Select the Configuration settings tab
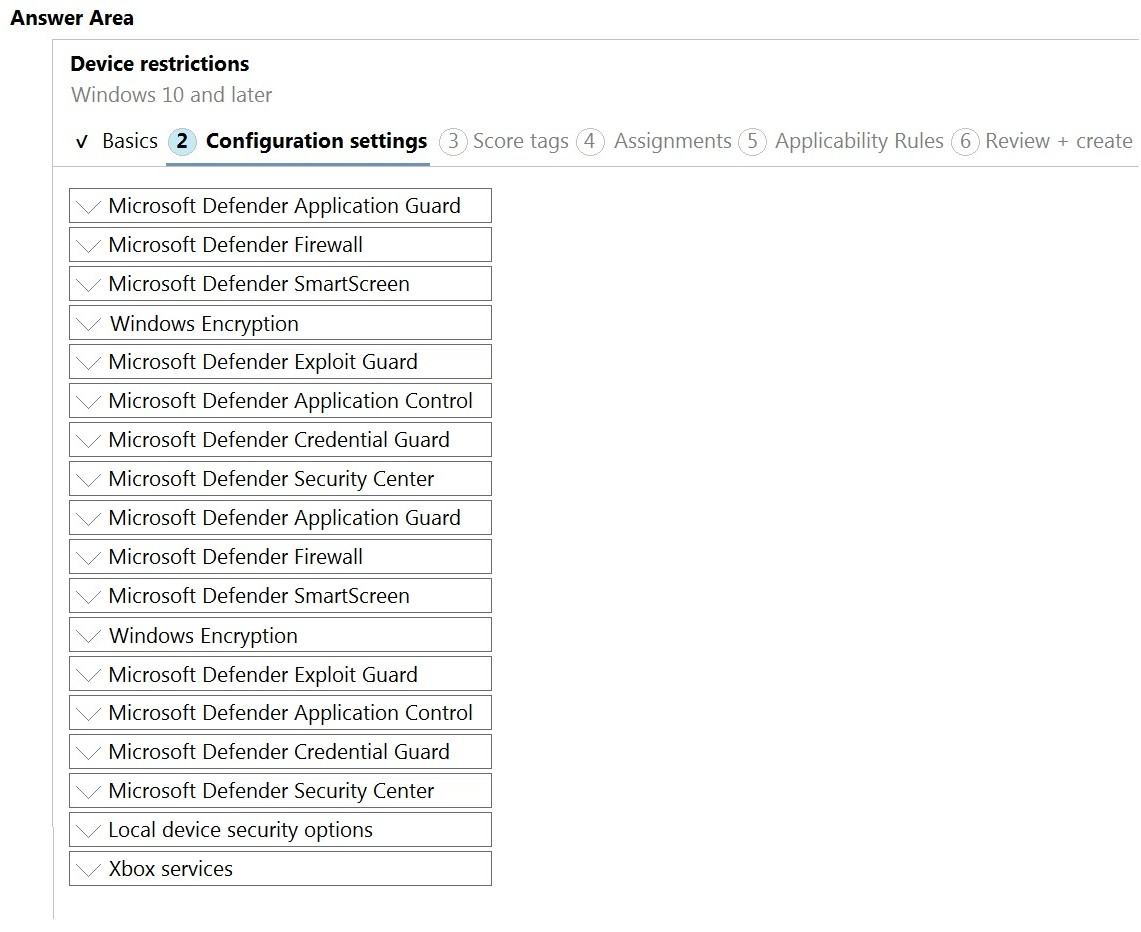The height and width of the screenshot is (932, 1141). [298, 141]
